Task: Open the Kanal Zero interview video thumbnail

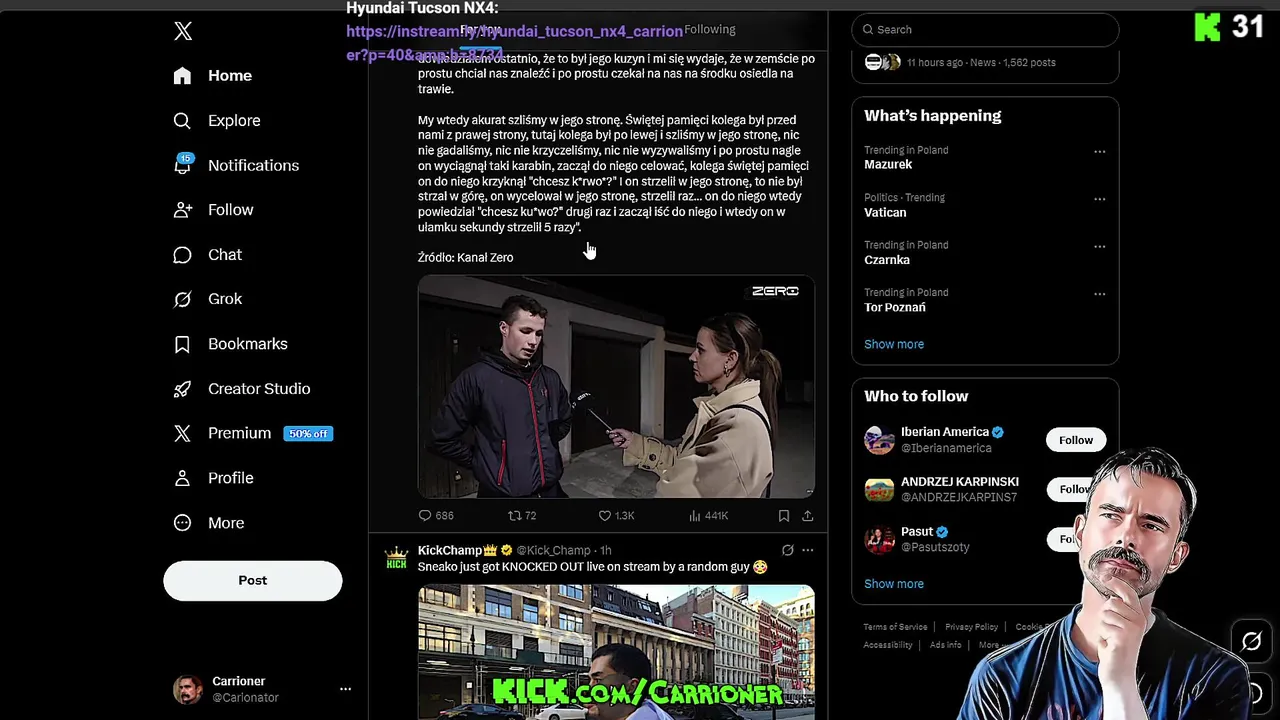Action: tap(616, 387)
